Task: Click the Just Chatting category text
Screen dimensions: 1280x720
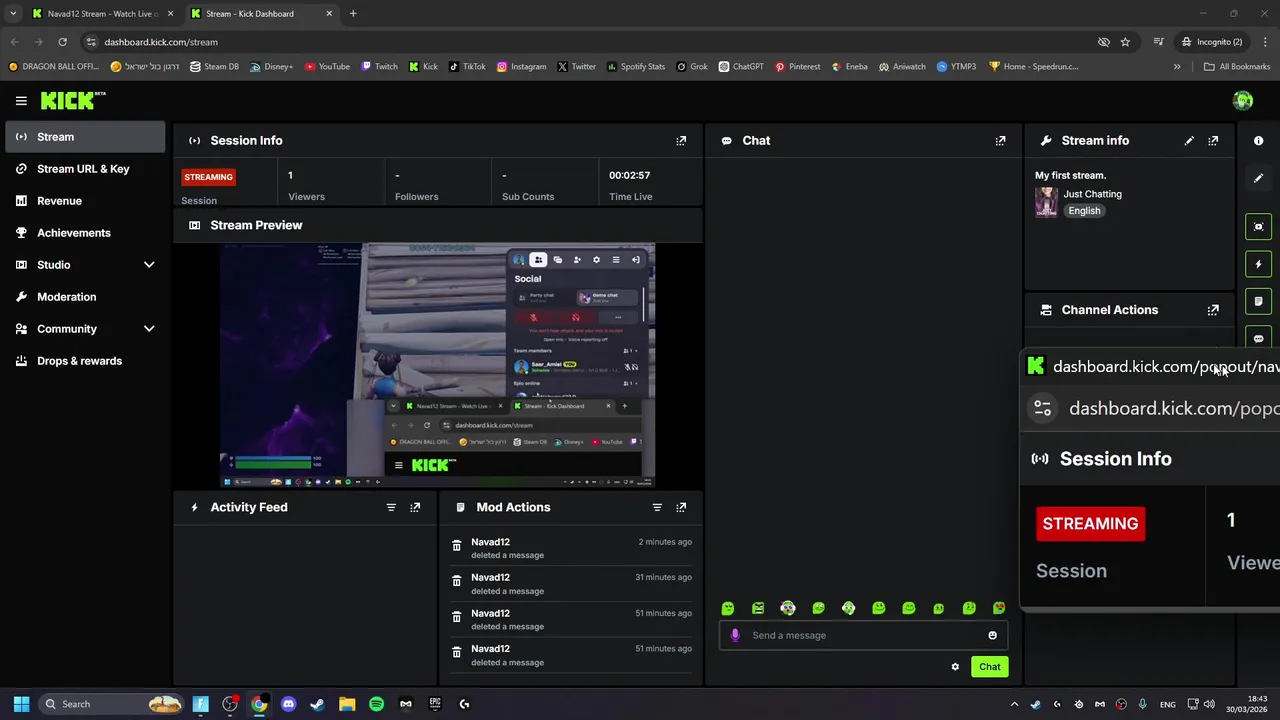Action: (1092, 194)
